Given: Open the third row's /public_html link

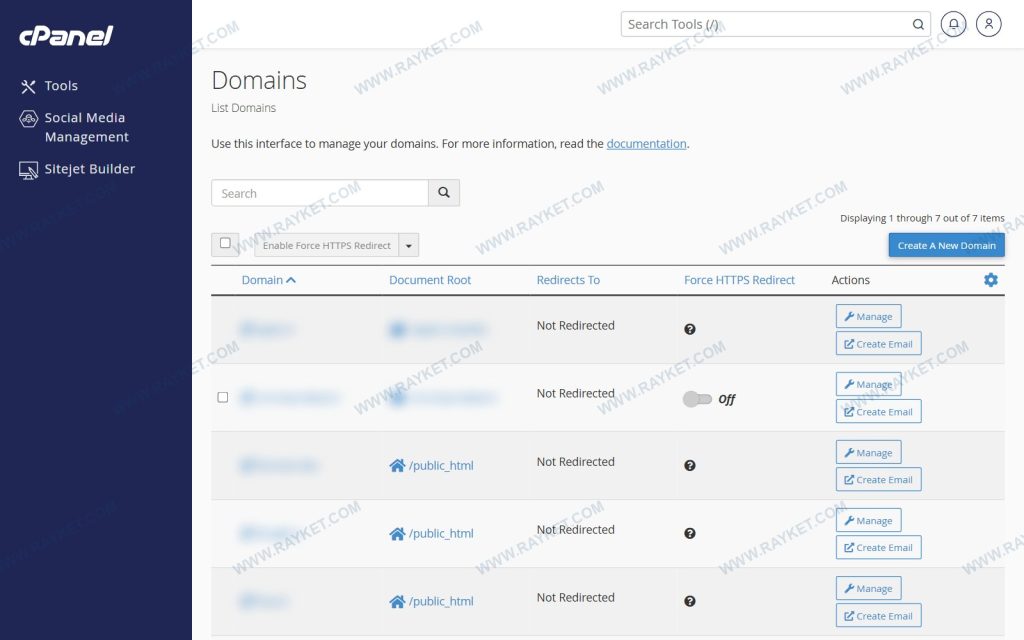Looking at the screenshot, I should (x=441, y=466).
